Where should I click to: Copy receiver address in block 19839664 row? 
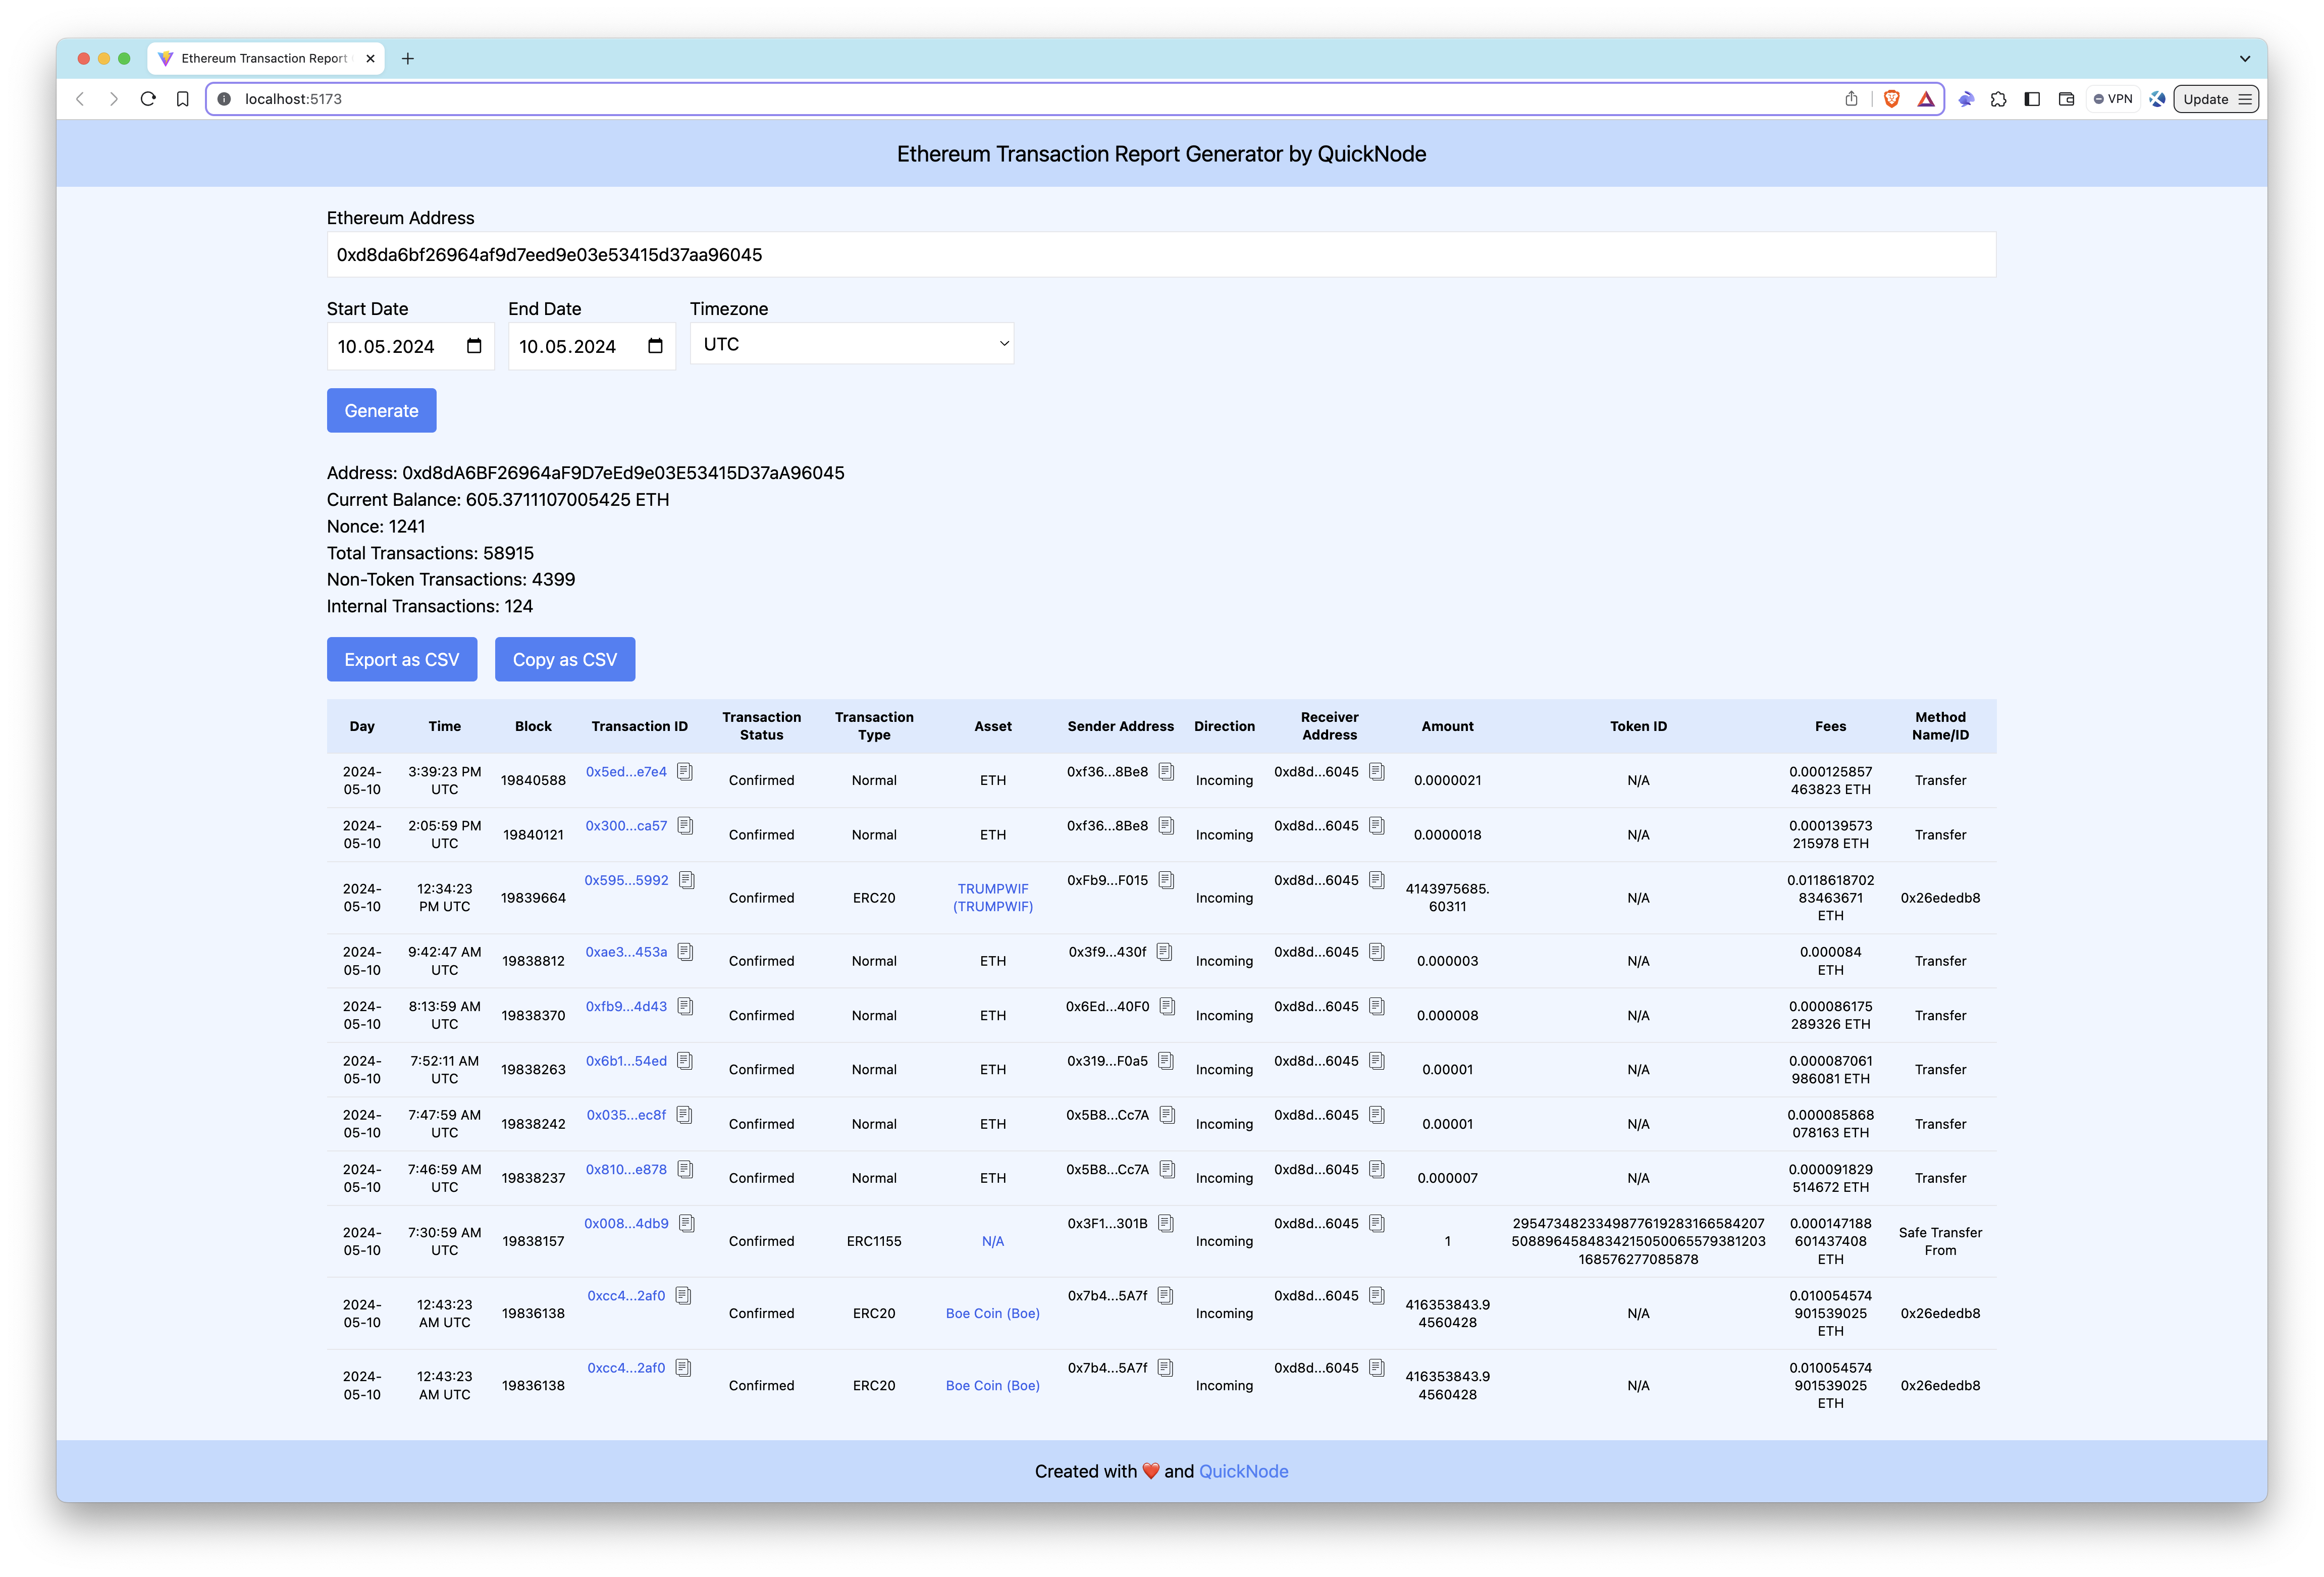pos(1377,880)
